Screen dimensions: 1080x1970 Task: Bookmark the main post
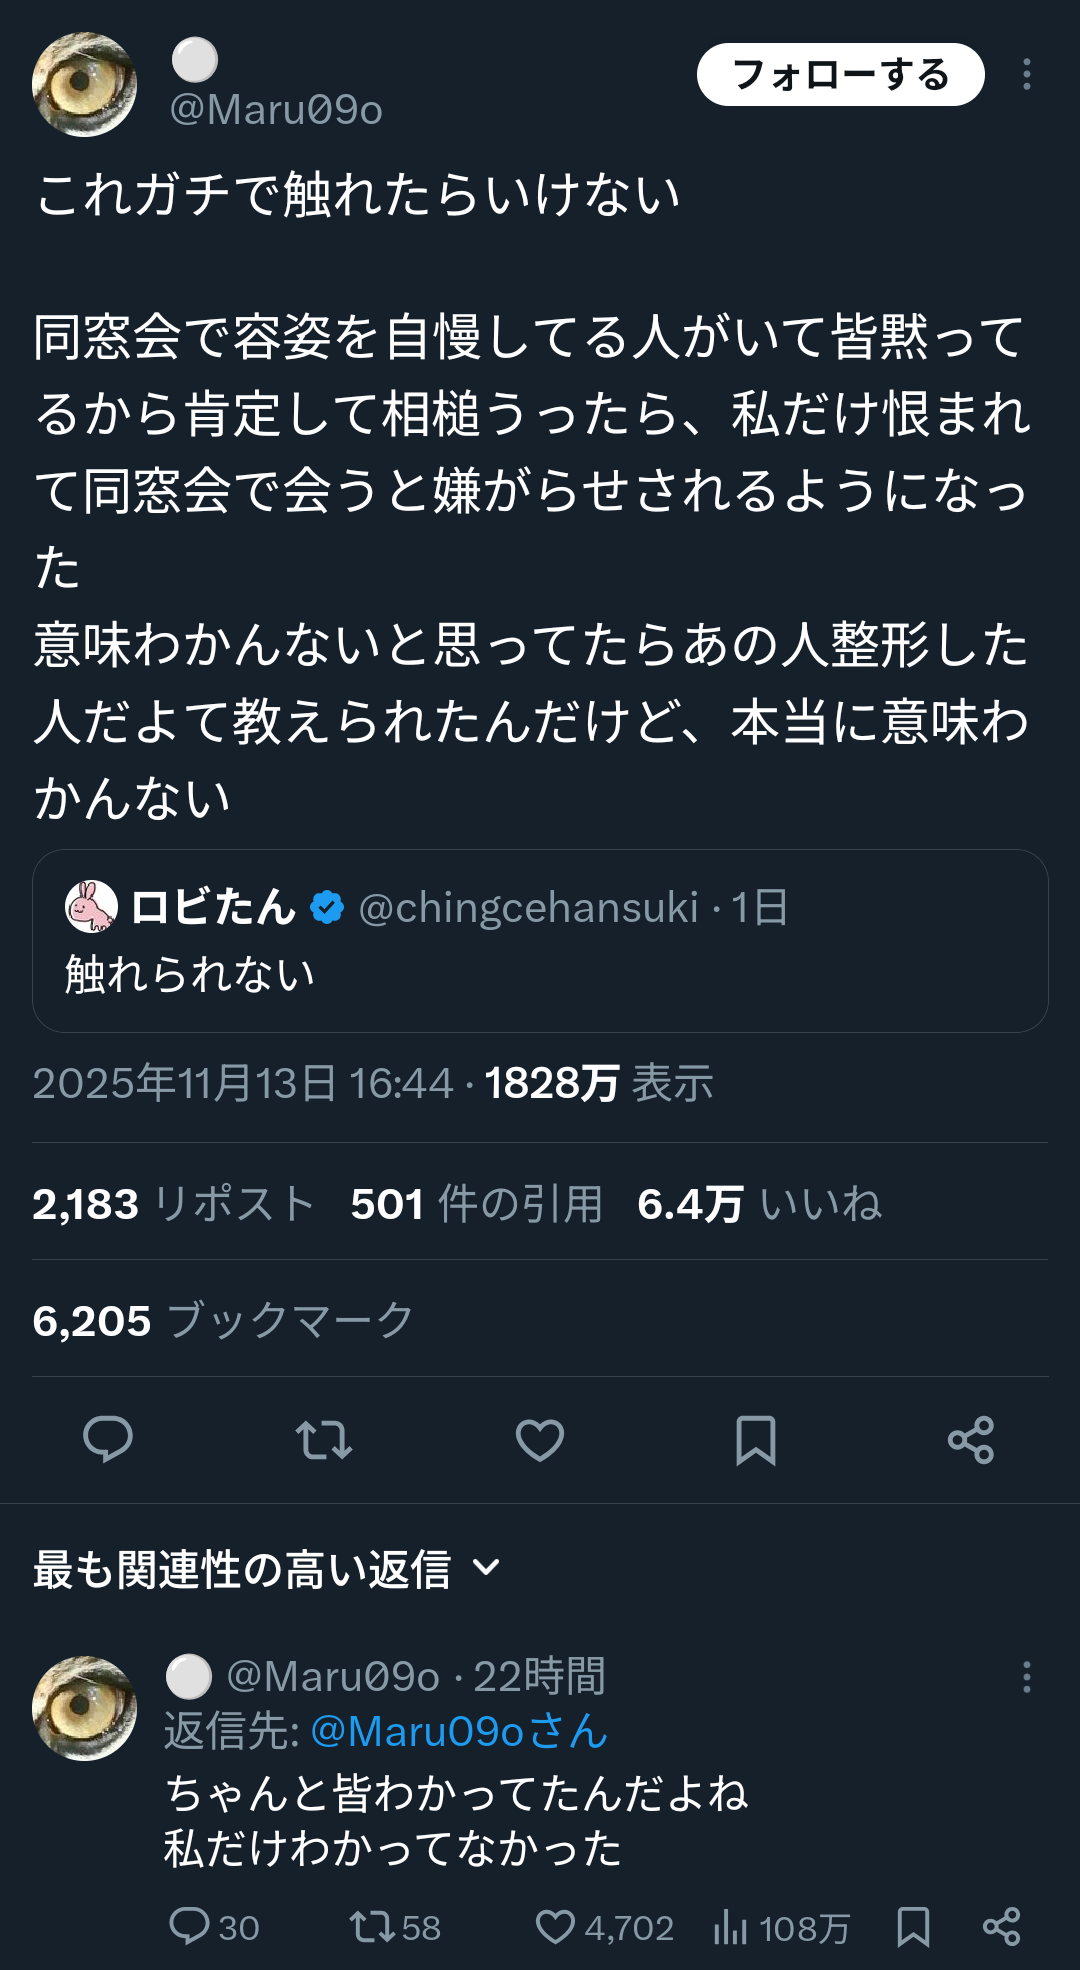[756, 1440]
